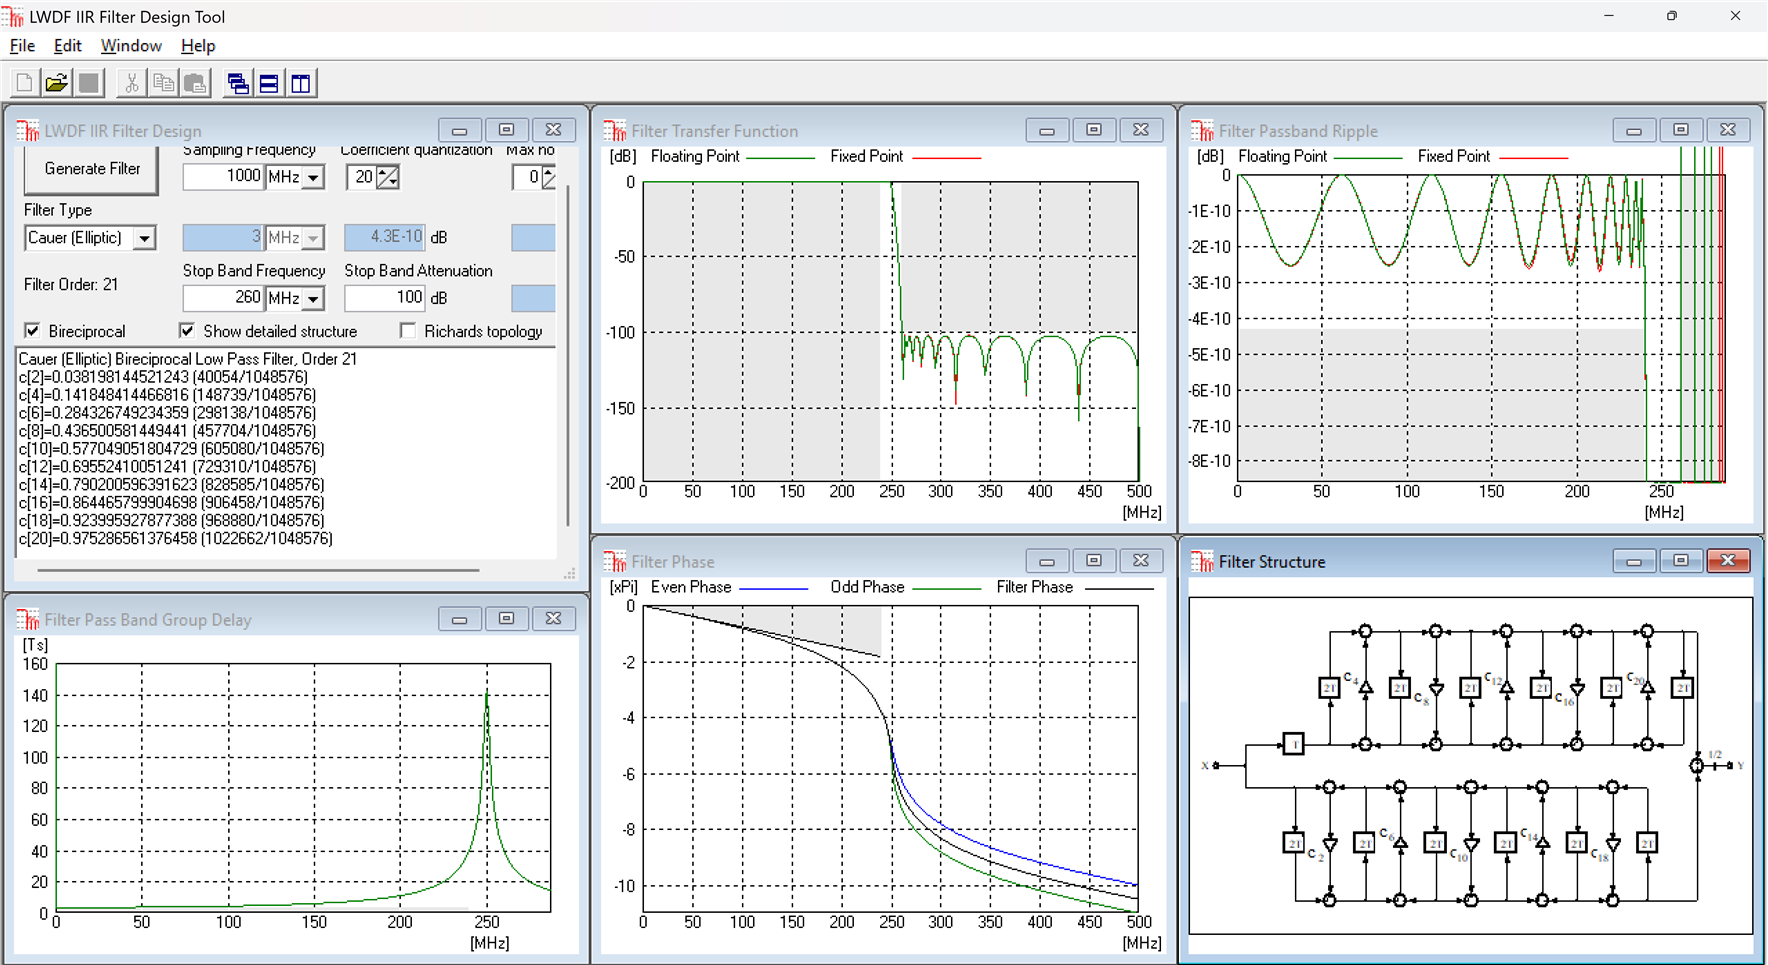Image resolution: width=1768 pixels, height=965 pixels.
Task: Open Stop Band Frequency unit dropdown
Action: [x=314, y=298]
